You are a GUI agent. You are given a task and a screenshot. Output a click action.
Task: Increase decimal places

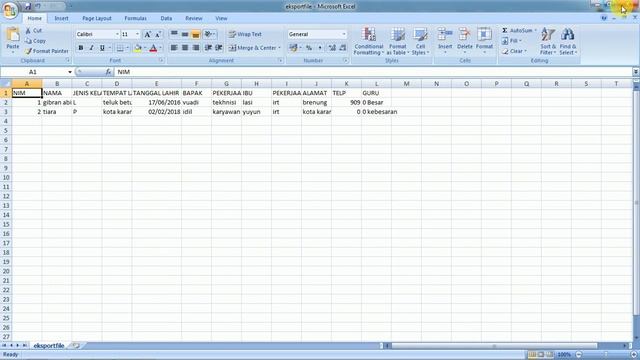(332, 48)
